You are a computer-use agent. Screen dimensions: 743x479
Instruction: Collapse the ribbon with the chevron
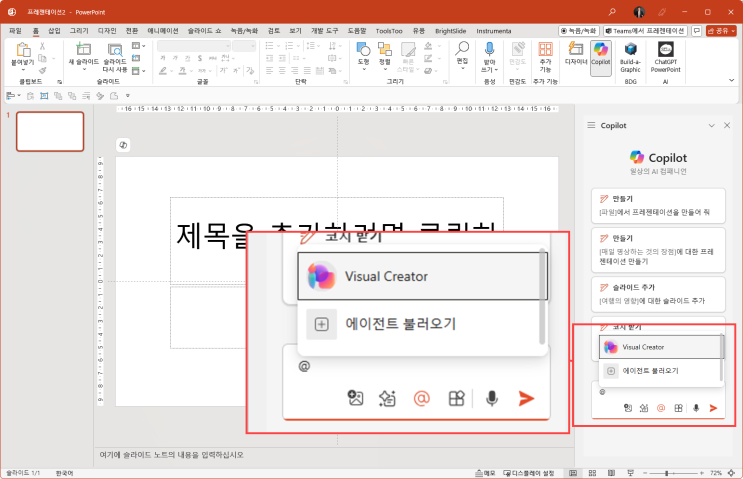[732, 81]
